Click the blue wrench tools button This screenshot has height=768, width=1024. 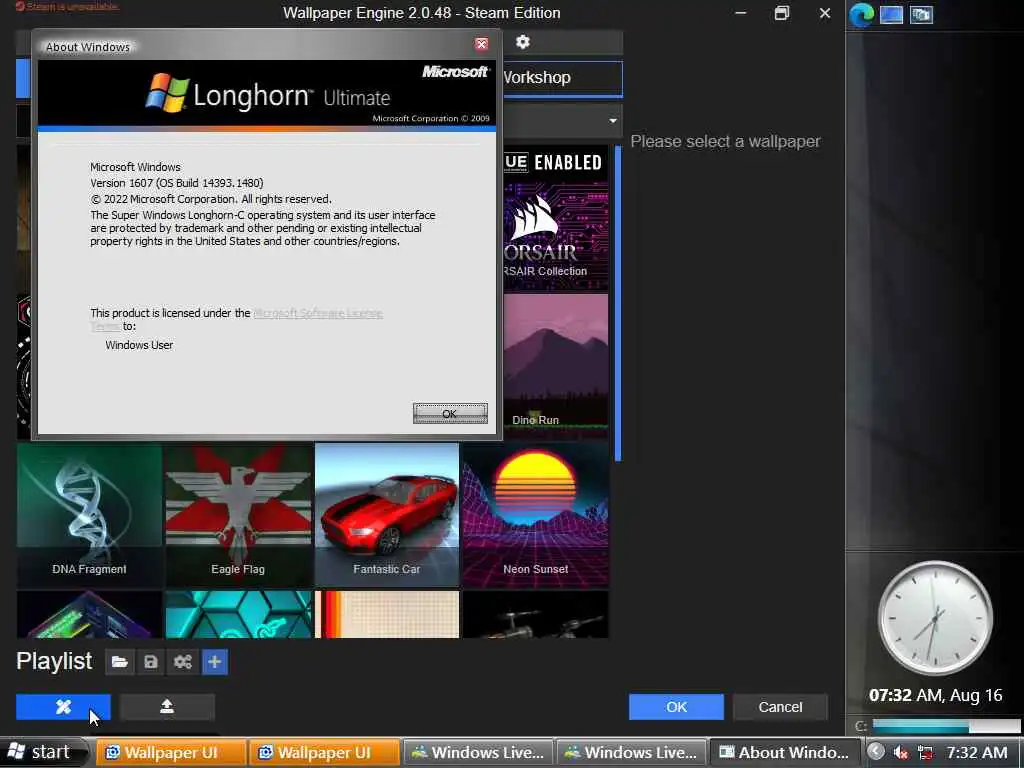63,707
